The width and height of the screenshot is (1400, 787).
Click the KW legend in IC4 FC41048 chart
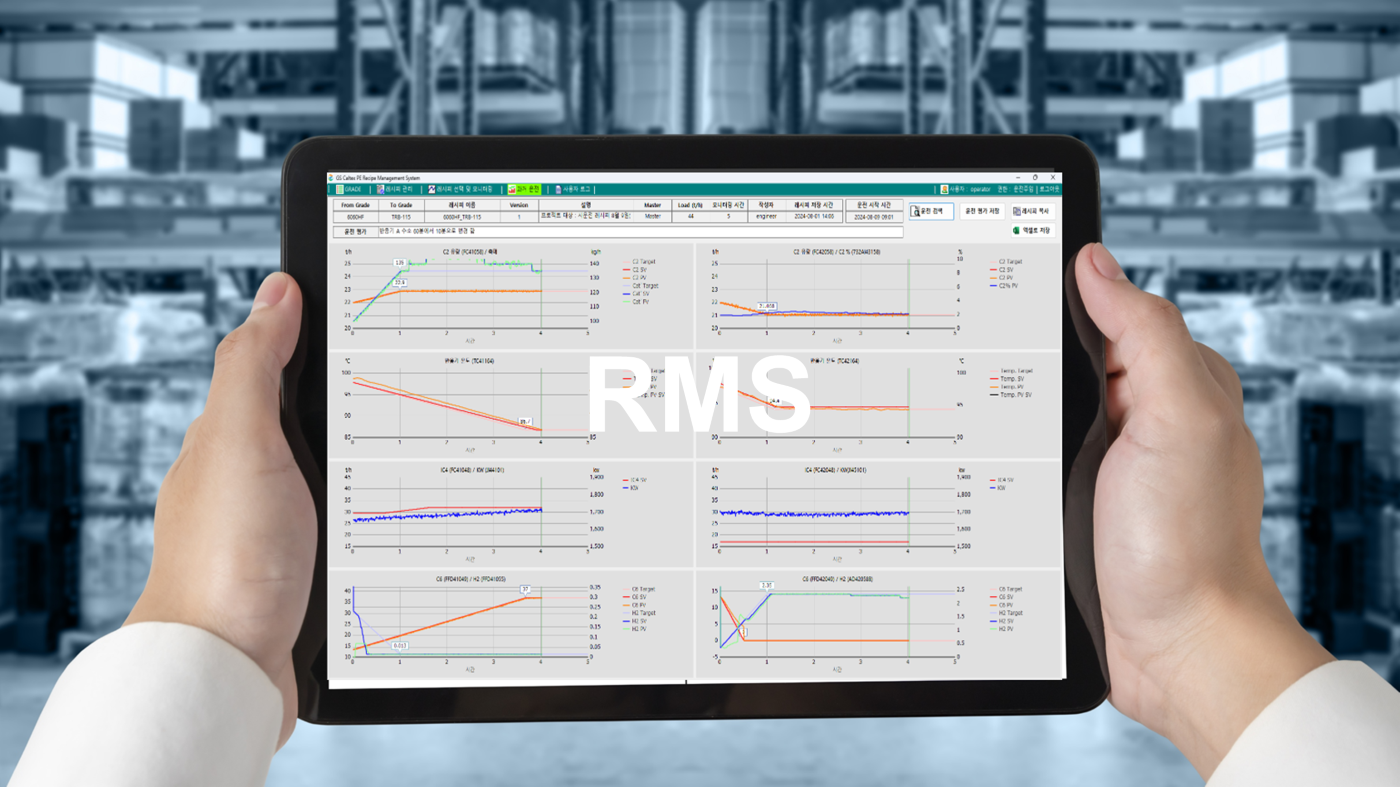pos(634,488)
